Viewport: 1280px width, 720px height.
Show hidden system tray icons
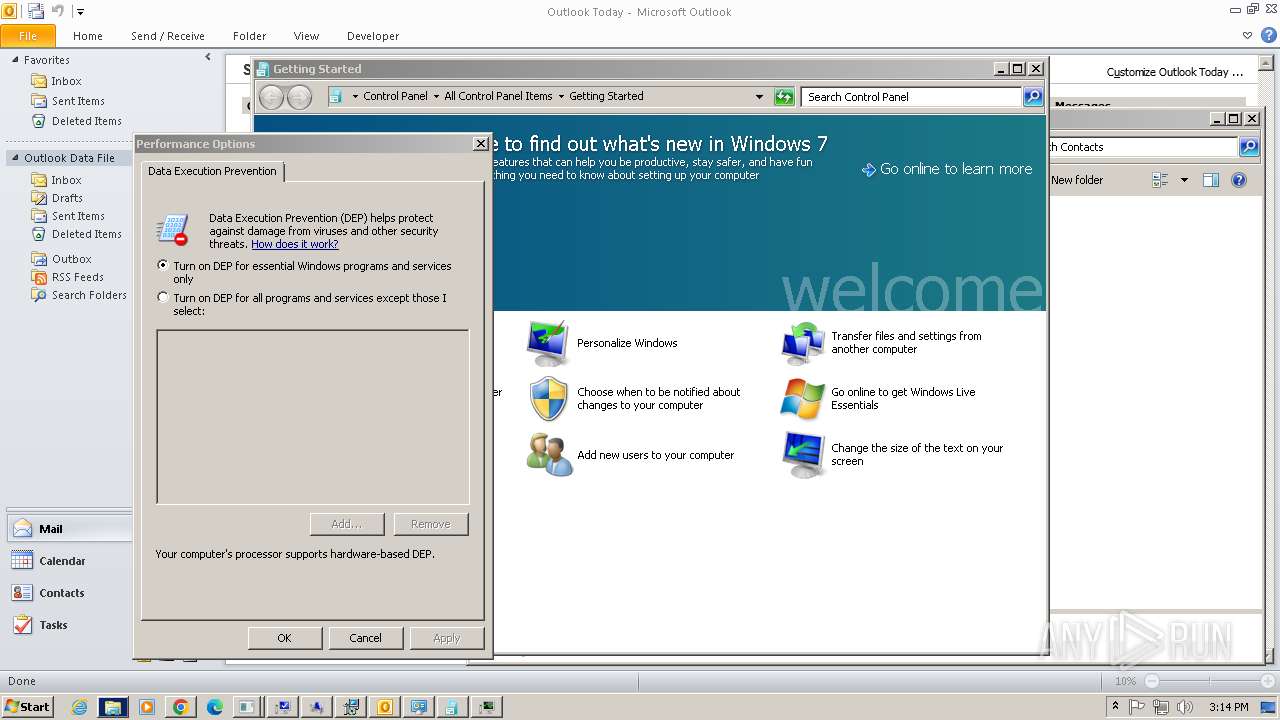point(1116,707)
